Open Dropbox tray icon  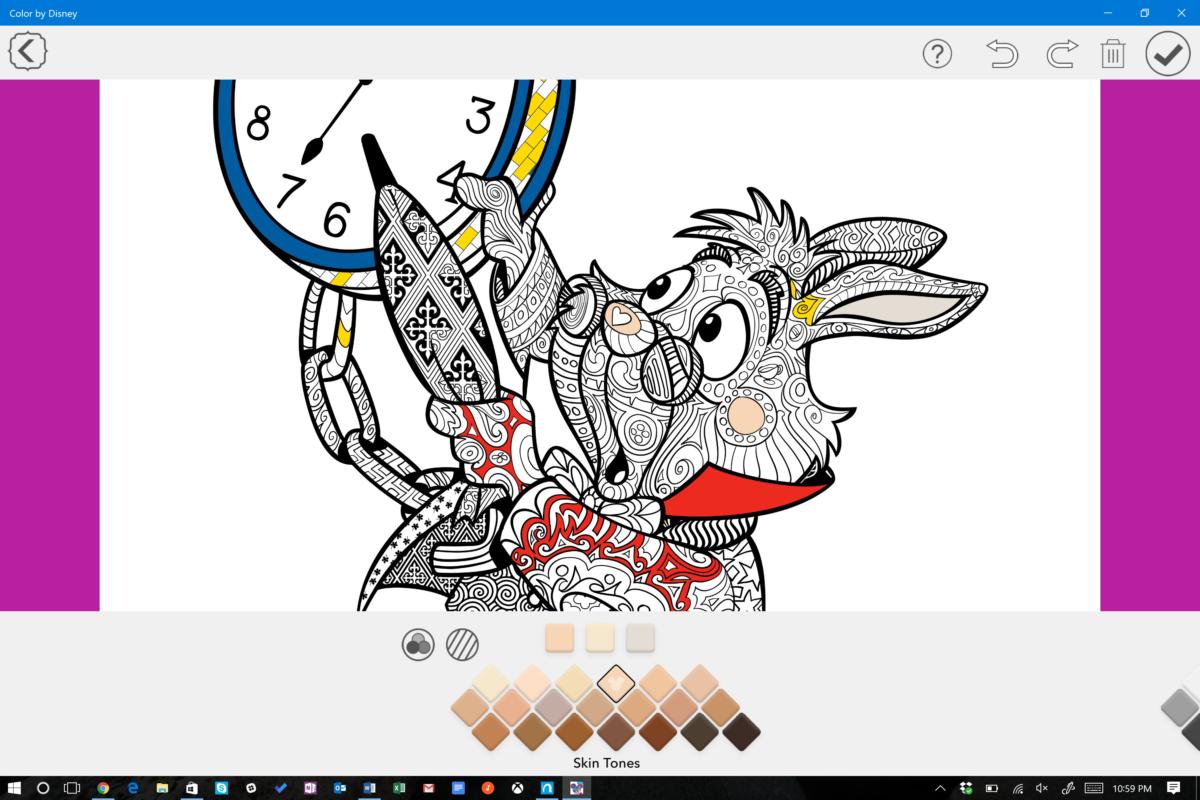(x=967, y=788)
